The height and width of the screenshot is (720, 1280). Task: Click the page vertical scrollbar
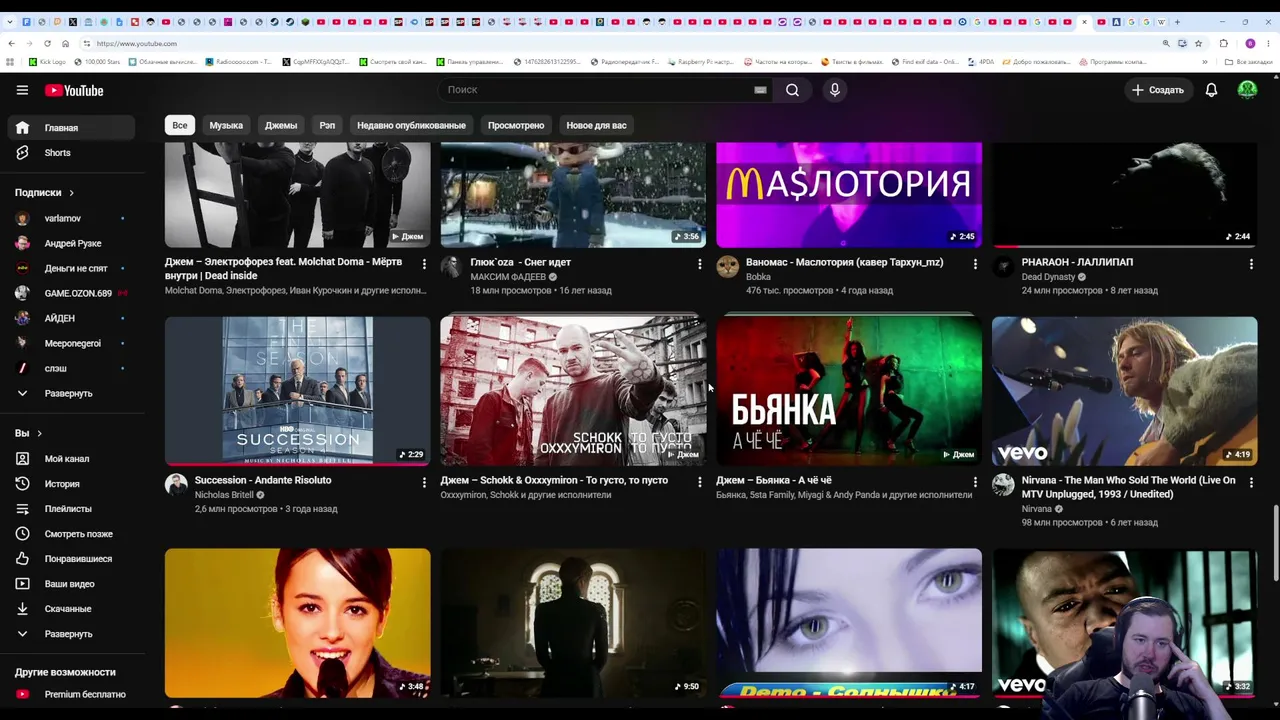point(1276,542)
